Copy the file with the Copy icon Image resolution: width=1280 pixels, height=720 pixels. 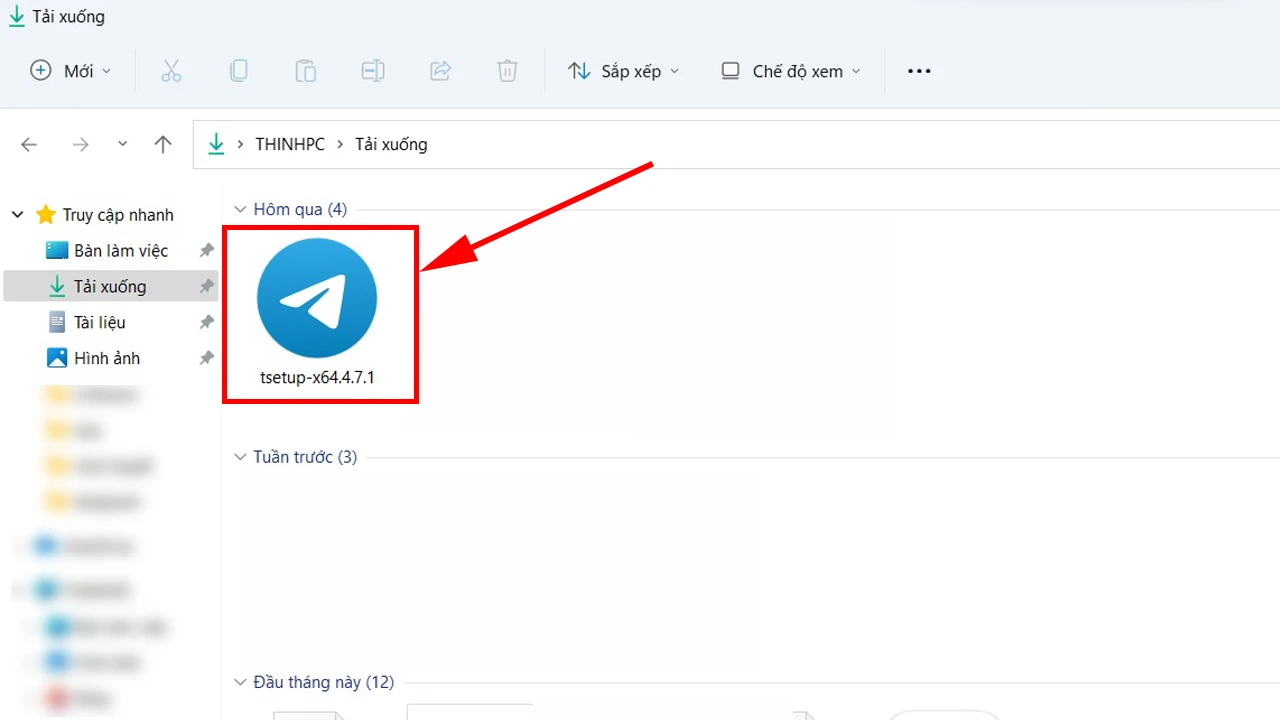(239, 70)
